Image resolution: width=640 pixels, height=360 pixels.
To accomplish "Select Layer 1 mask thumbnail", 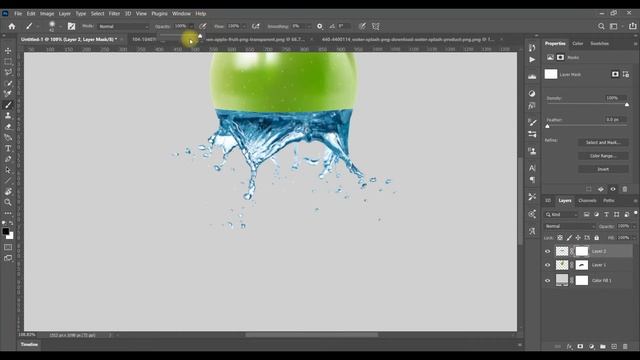I will [582, 265].
